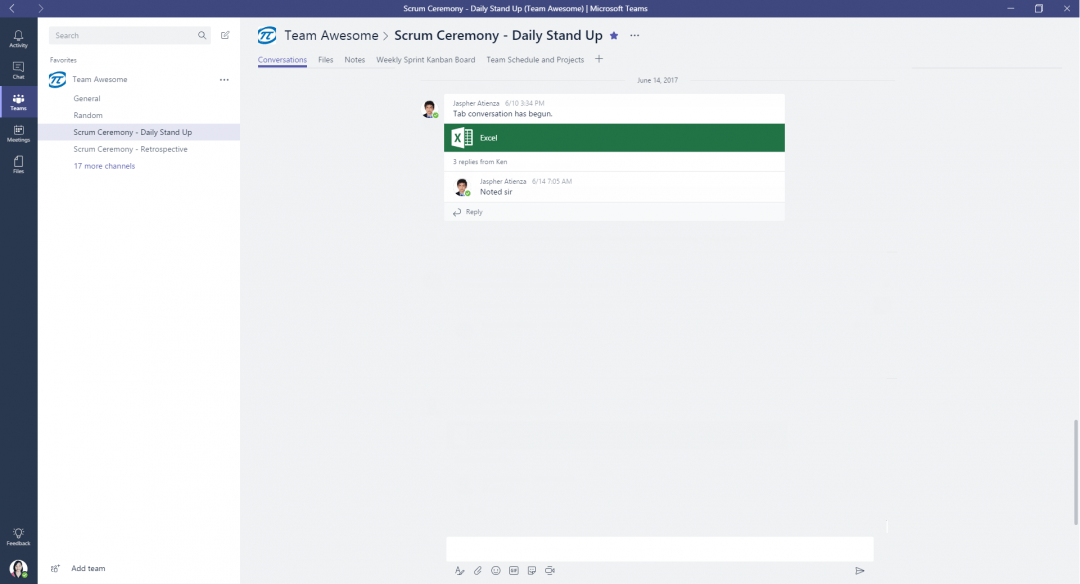Open the Activity feed
The image size is (1080, 584).
(x=18, y=38)
